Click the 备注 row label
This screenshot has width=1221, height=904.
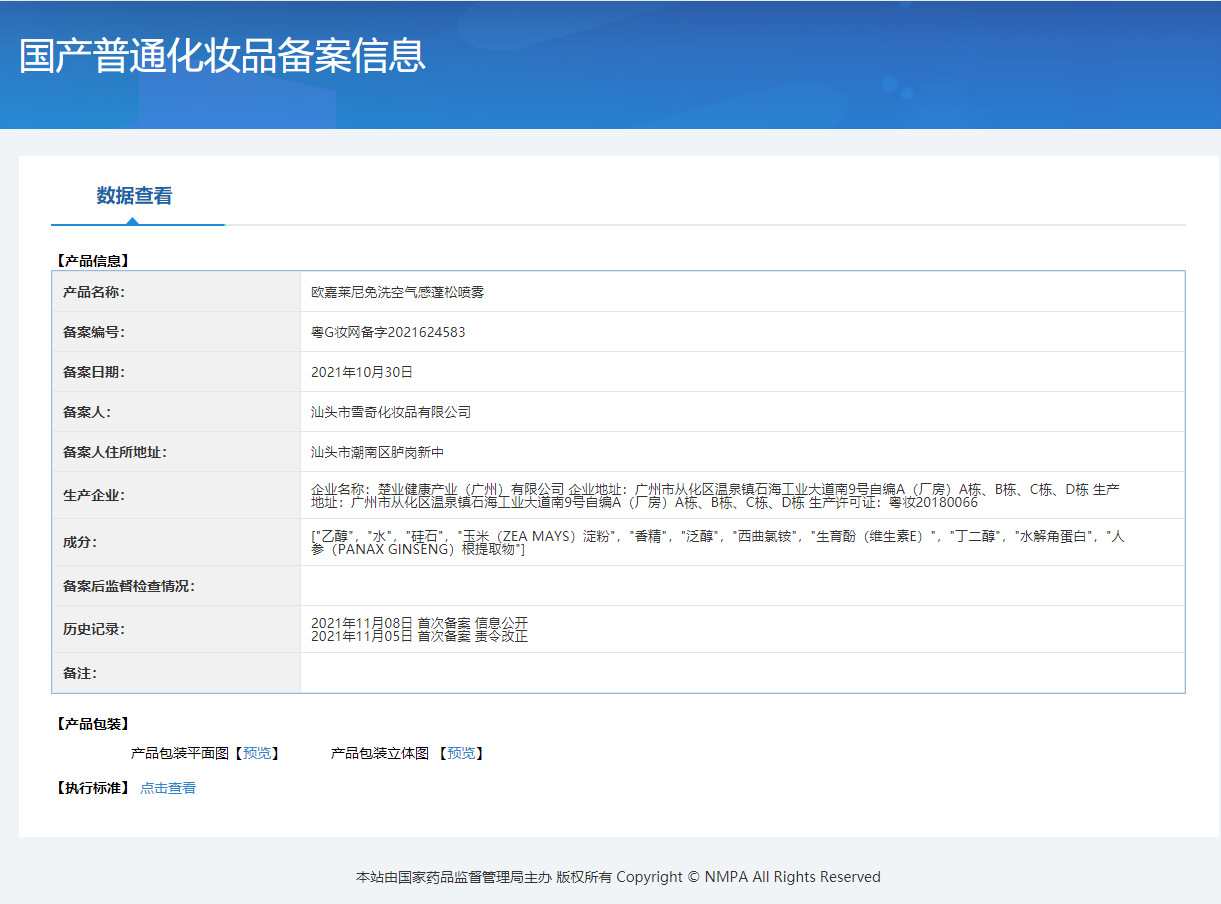[x=80, y=673]
